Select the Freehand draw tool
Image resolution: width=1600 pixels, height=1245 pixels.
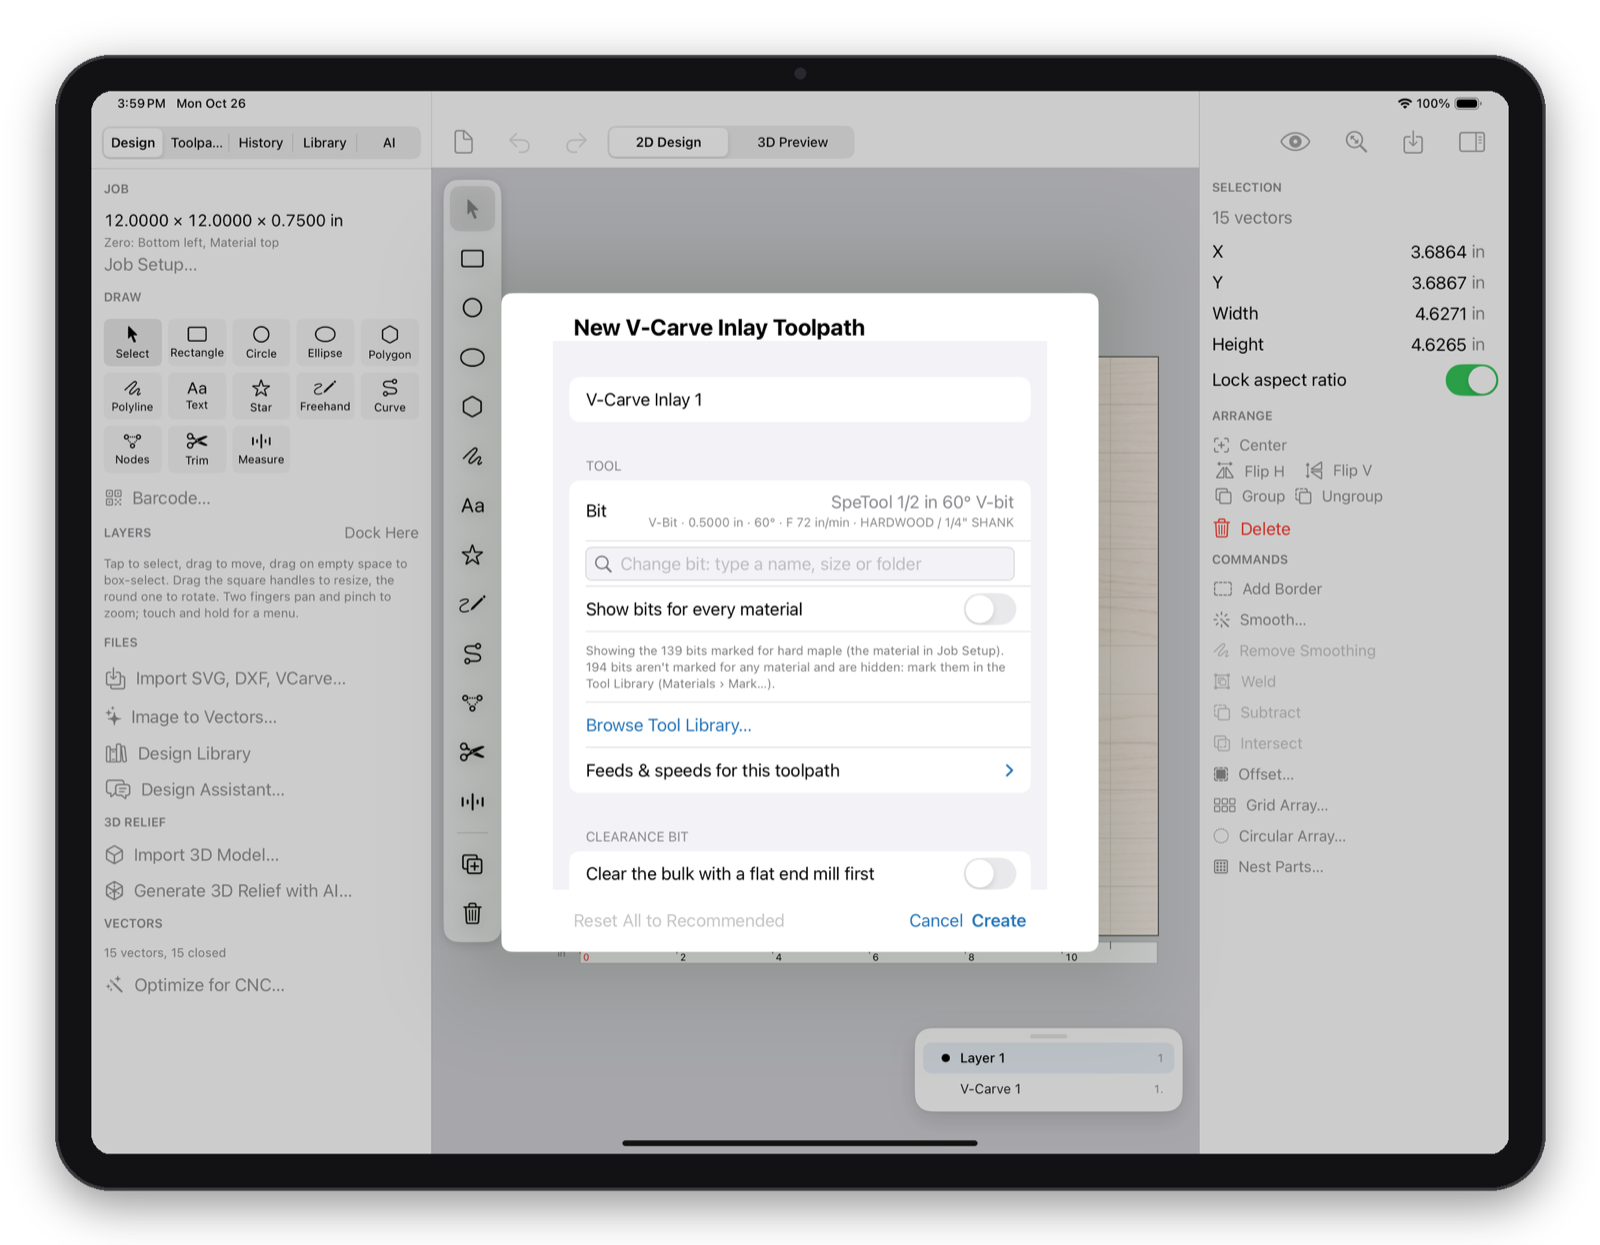(325, 395)
